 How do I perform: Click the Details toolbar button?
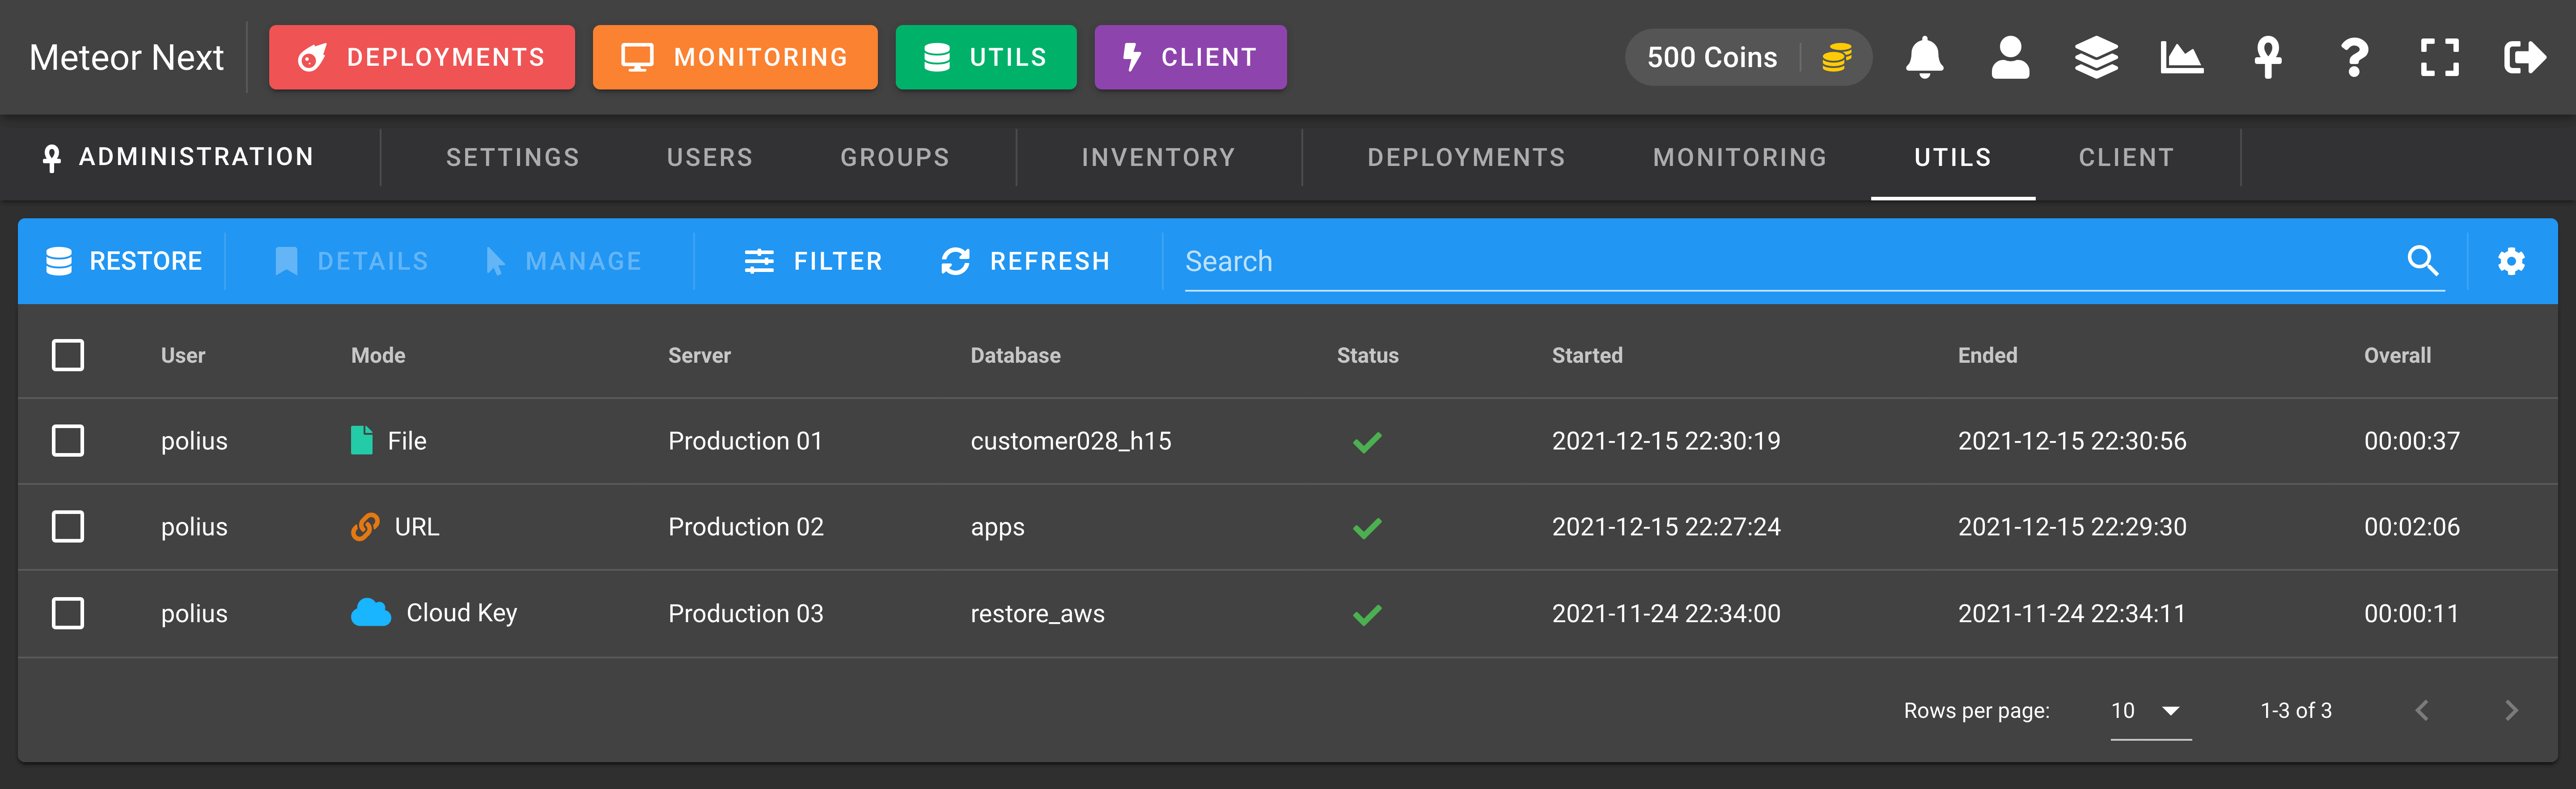coord(352,261)
